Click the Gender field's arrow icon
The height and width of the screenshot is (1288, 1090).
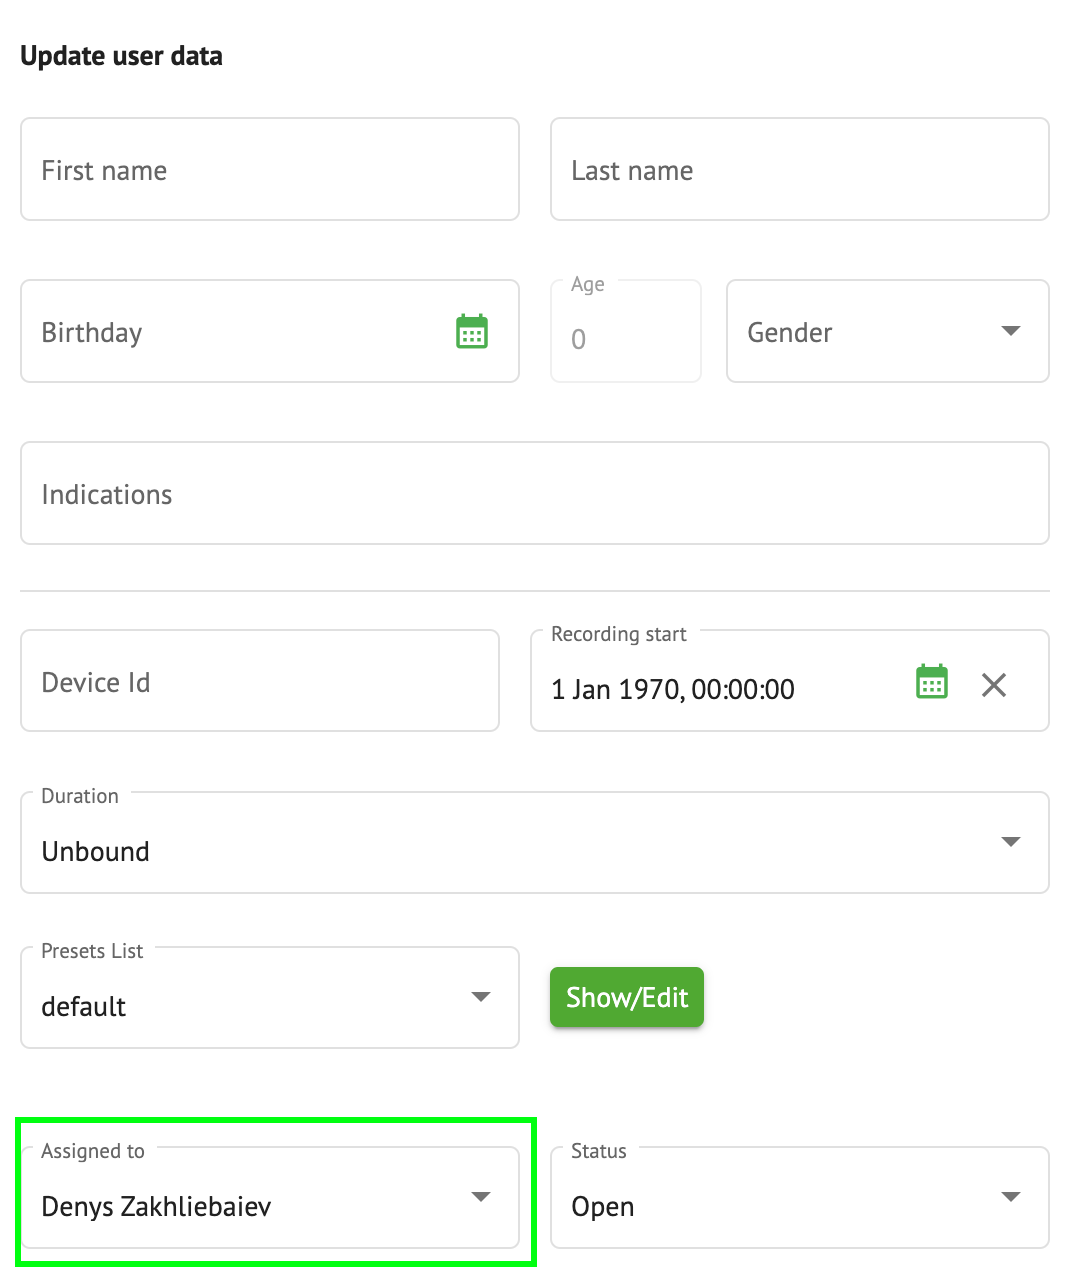tap(1011, 331)
